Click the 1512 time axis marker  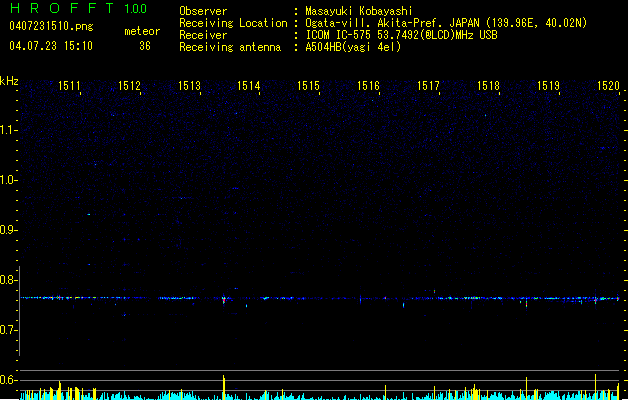130,86
